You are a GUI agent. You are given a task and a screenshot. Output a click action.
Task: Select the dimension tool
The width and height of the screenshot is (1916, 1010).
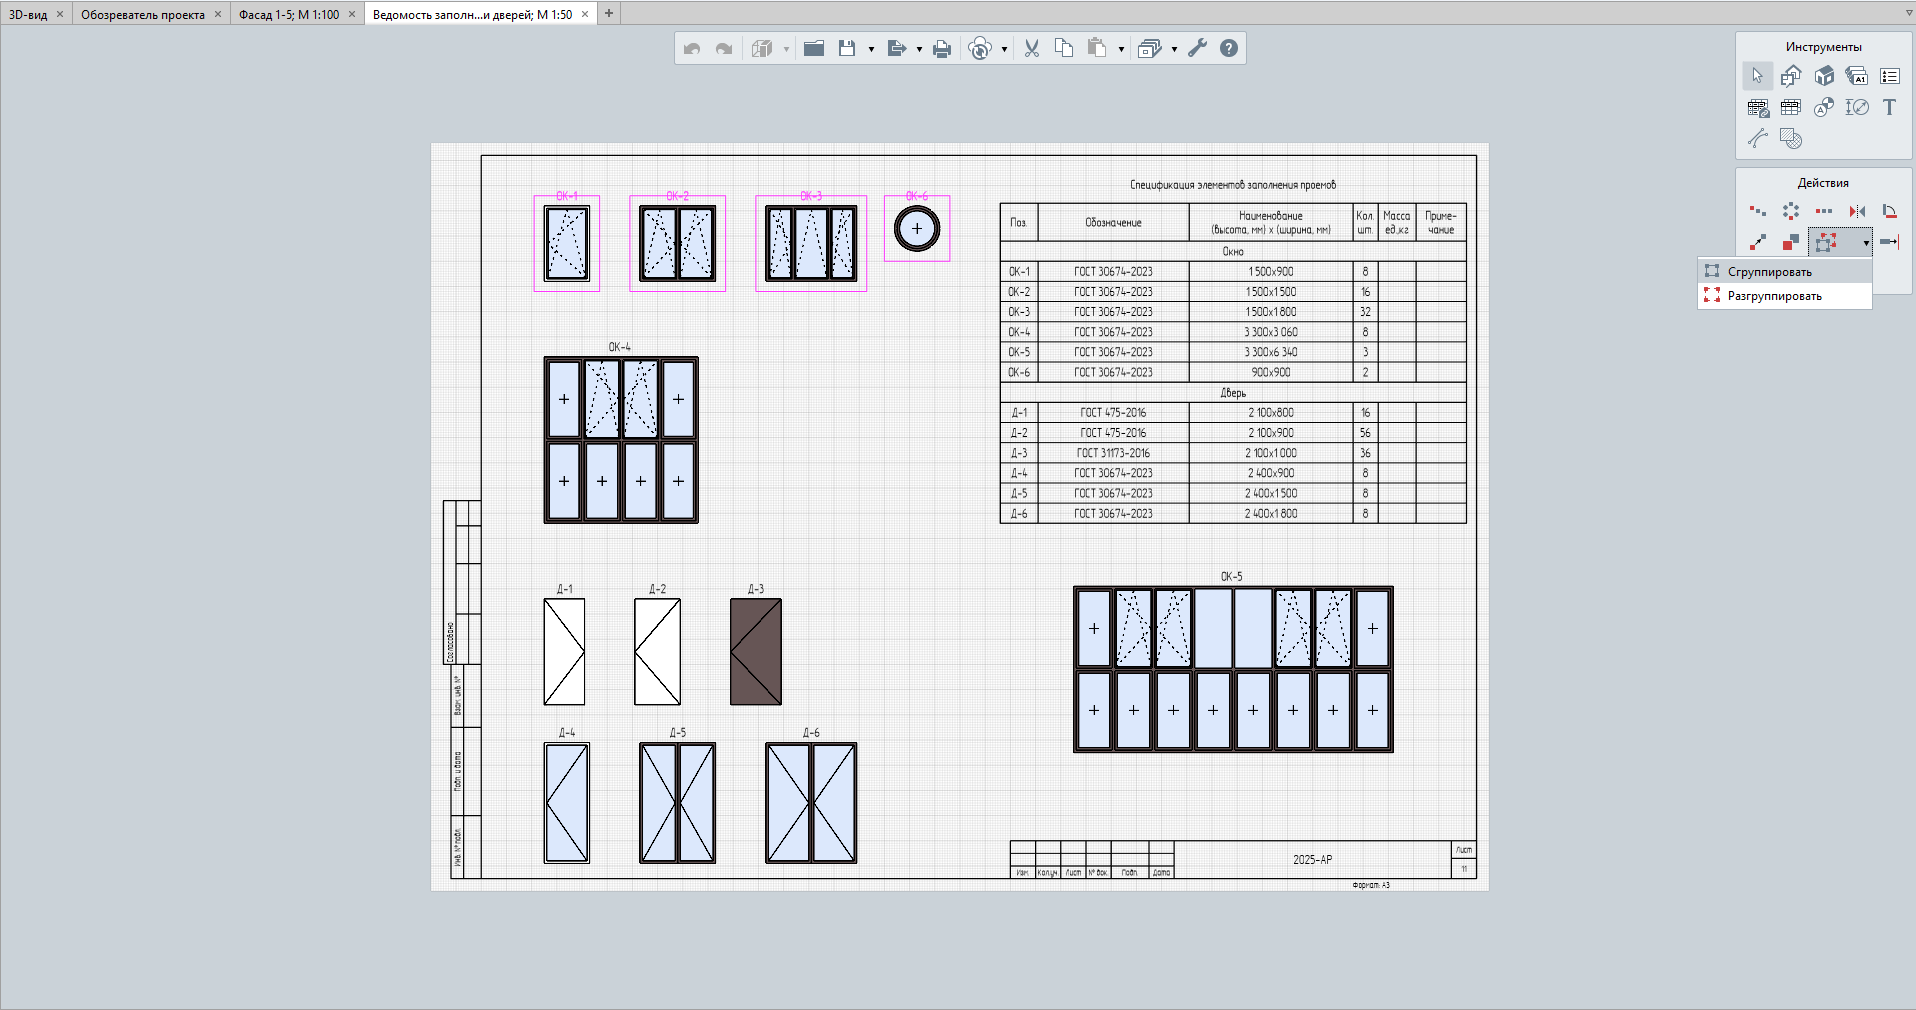1857,107
